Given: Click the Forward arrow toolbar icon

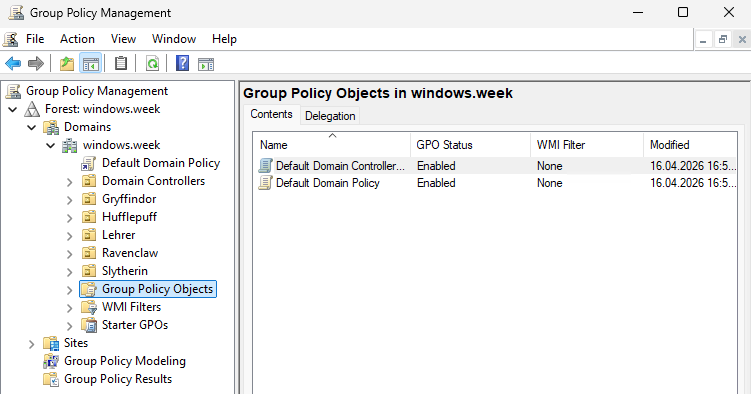Looking at the screenshot, I should tap(36, 63).
